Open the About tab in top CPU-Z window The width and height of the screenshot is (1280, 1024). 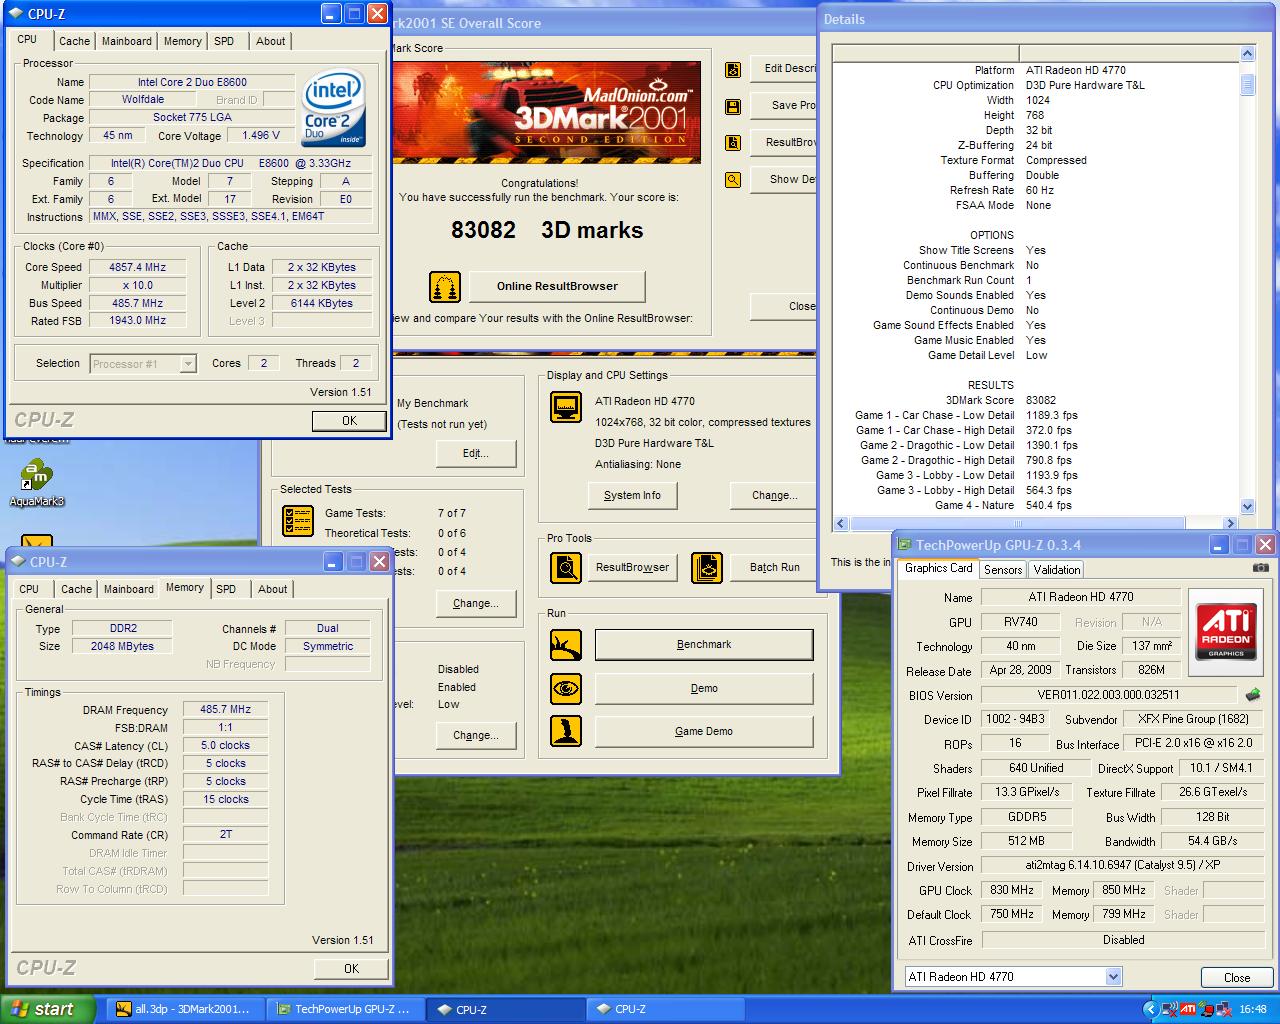270,41
